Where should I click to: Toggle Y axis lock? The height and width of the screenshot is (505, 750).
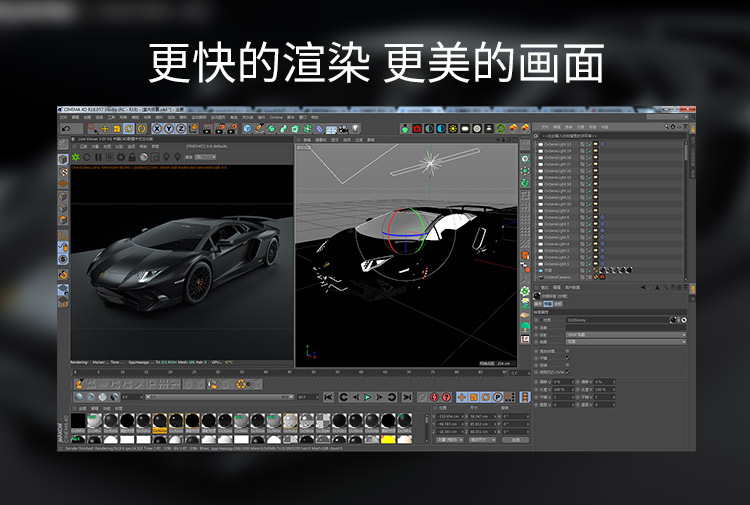pyautogui.click(x=169, y=129)
